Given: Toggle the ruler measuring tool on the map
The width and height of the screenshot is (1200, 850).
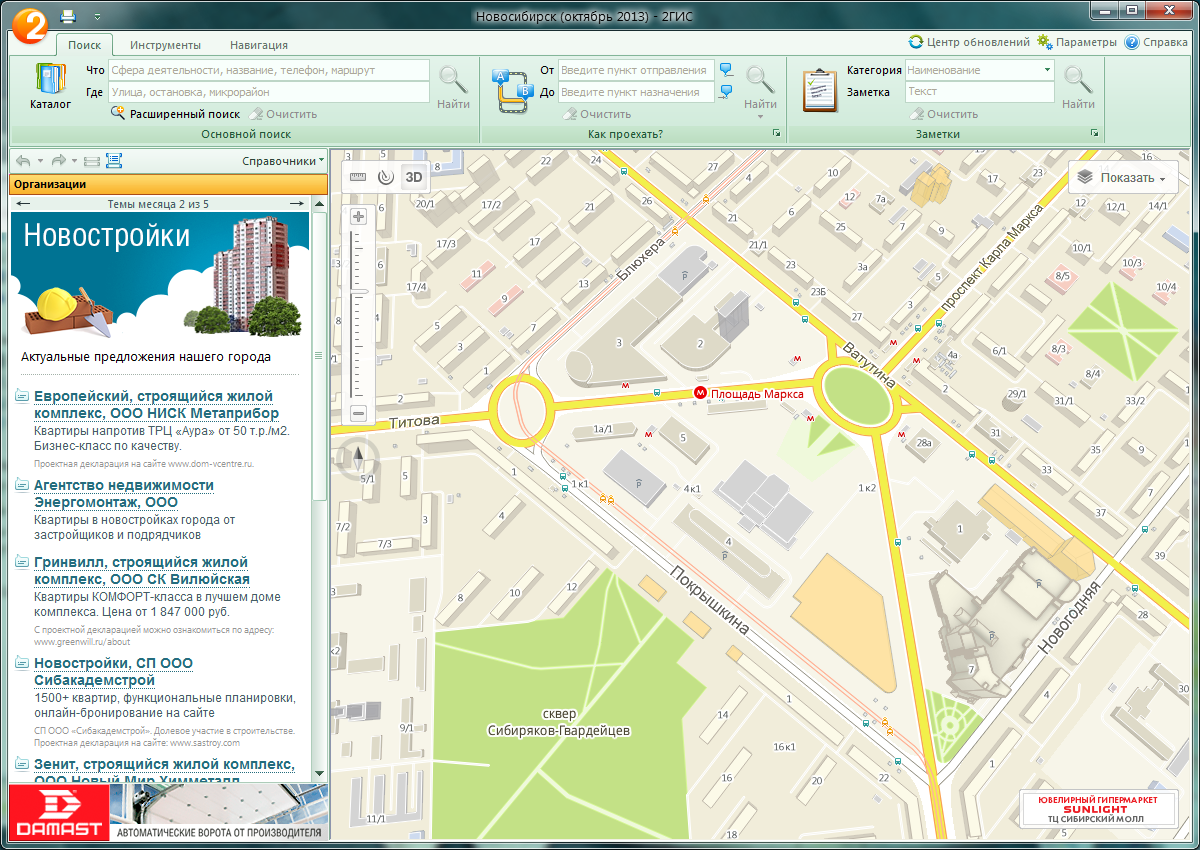Looking at the screenshot, I should (358, 178).
